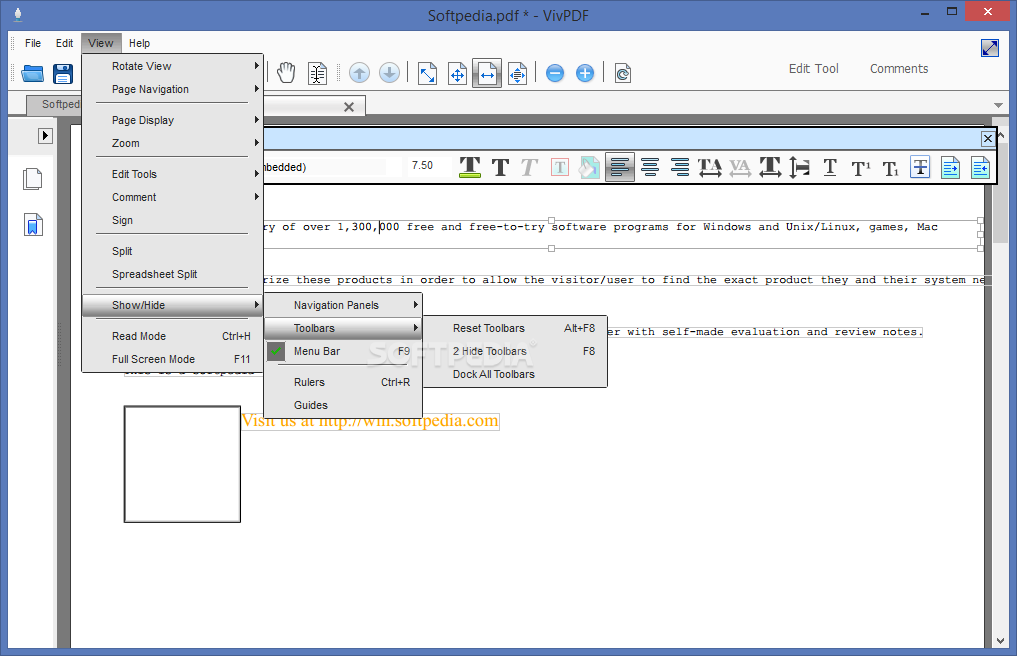The image size is (1017, 656).
Task: Expand Page Display submenu
Action: point(173,120)
